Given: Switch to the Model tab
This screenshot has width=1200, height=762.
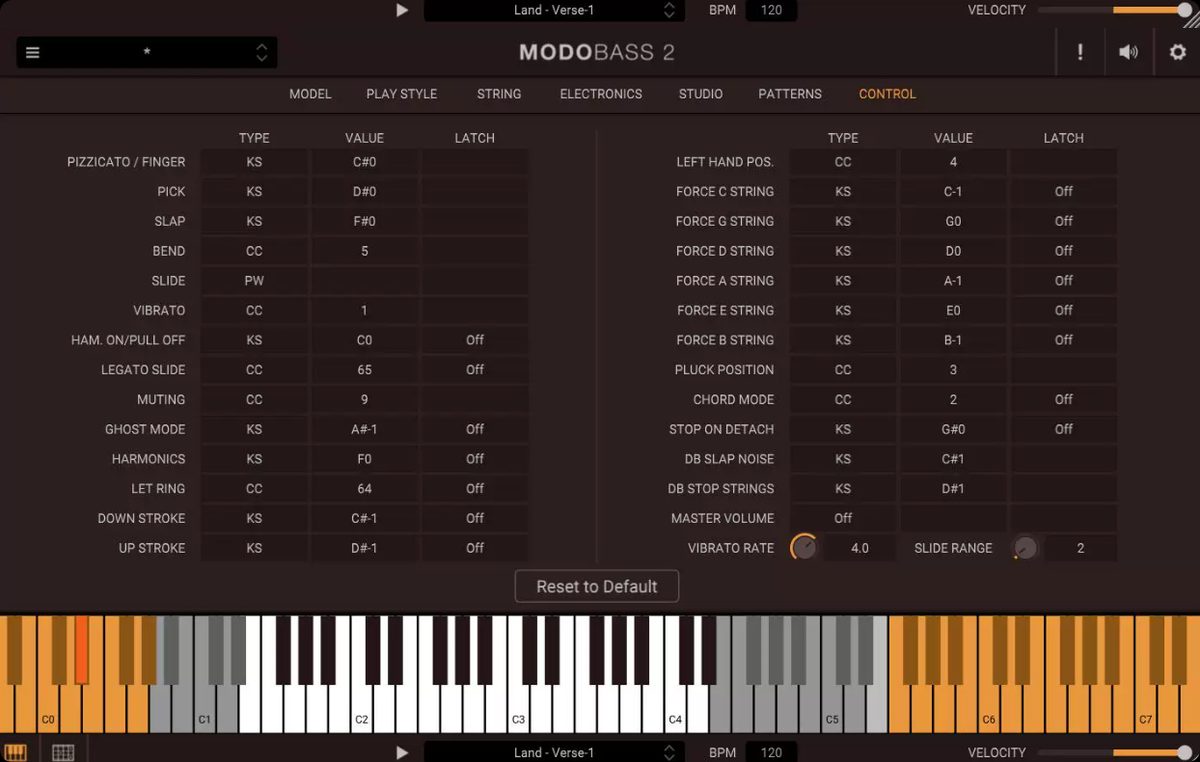Looking at the screenshot, I should 310,94.
